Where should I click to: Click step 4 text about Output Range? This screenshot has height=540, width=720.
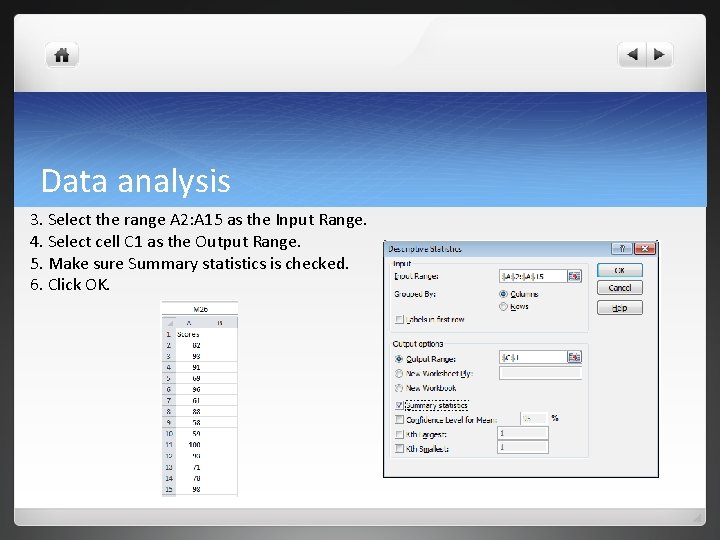[x=165, y=242]
